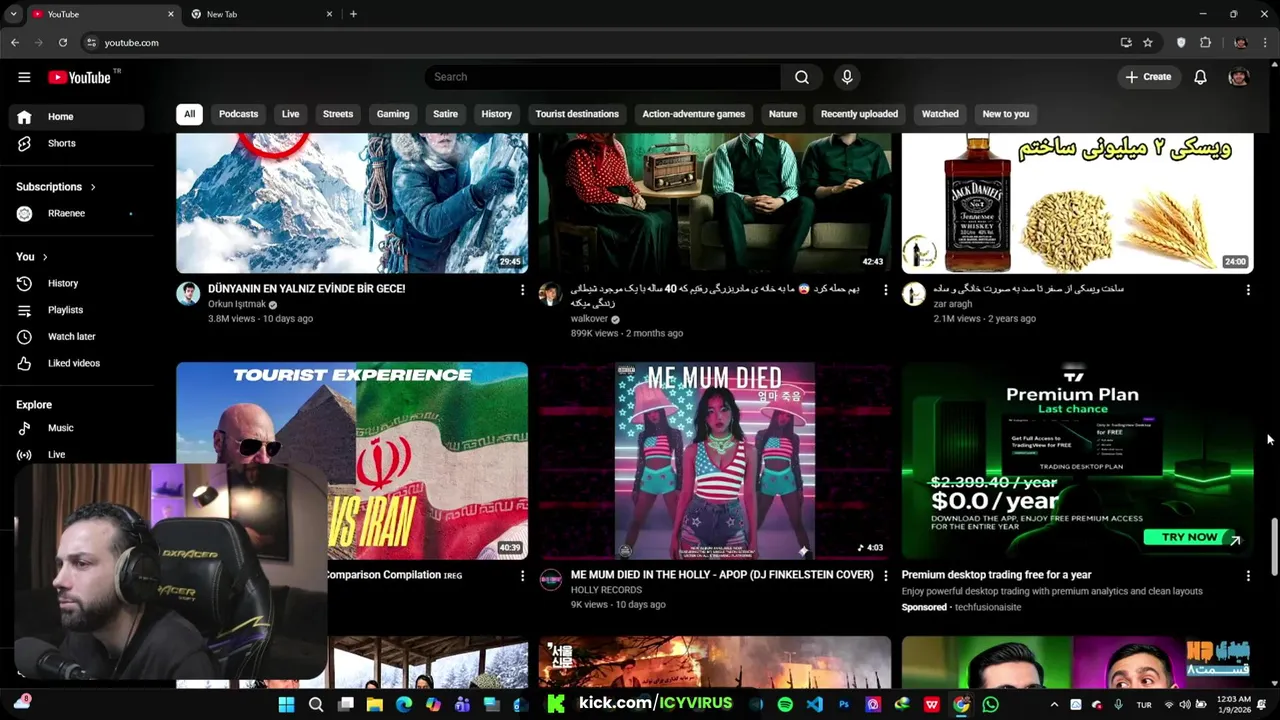The image size is (1280, 720).
Task: Click TRY NOW on the ad
Action: pyautogui.click(x=1189, y=537)
